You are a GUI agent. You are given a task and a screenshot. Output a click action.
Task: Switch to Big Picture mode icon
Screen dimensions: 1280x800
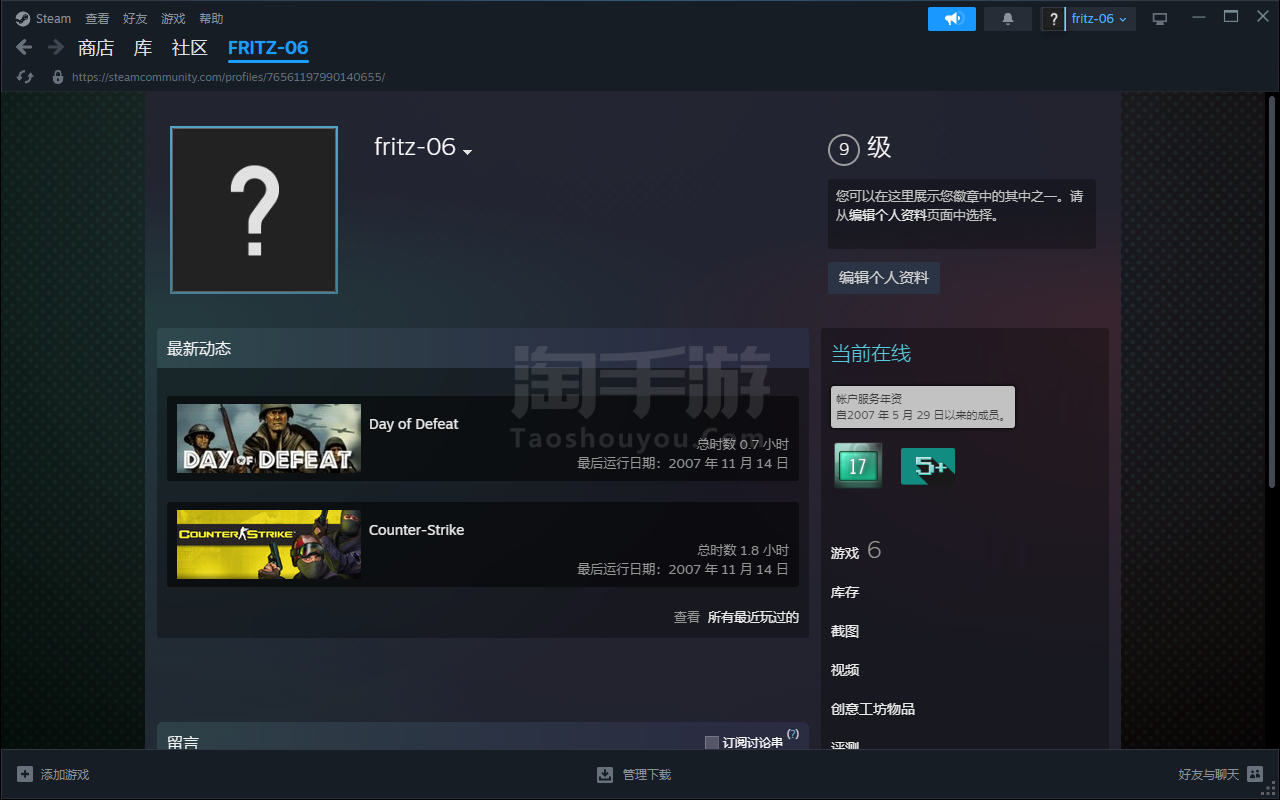pyautogui.click(x=1160, y=19)
